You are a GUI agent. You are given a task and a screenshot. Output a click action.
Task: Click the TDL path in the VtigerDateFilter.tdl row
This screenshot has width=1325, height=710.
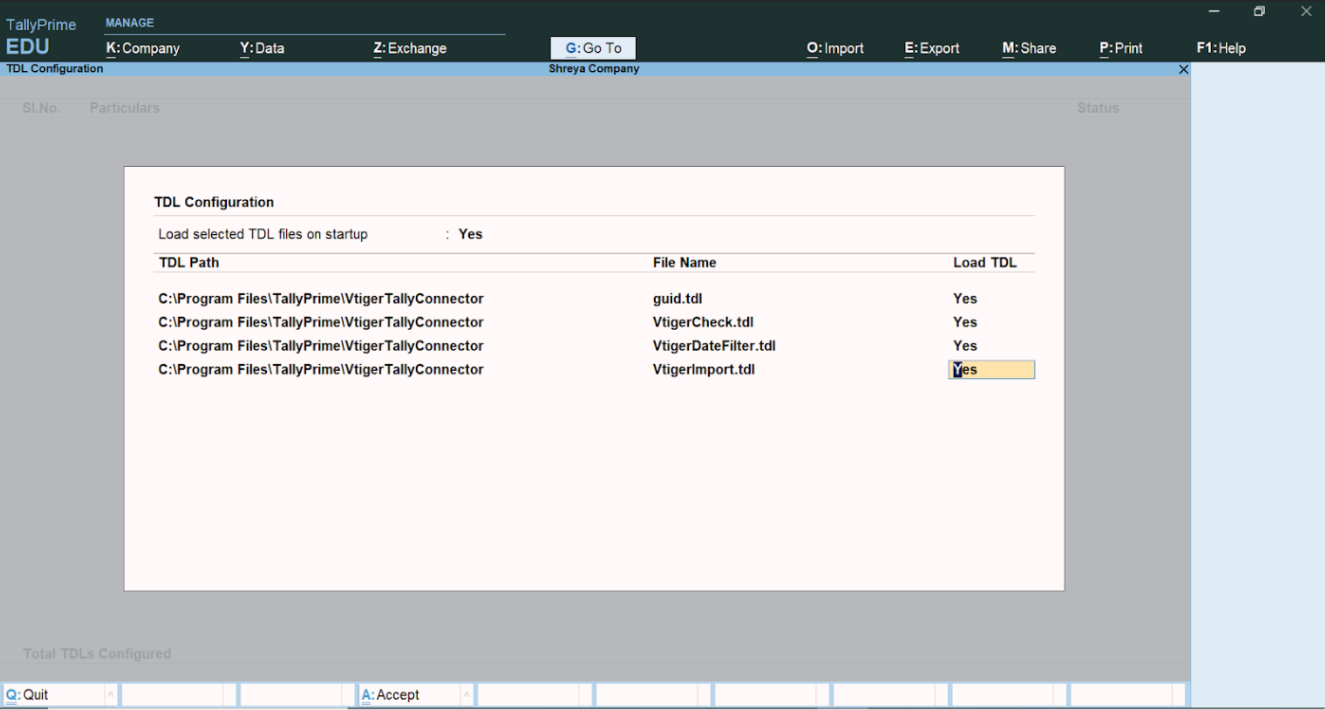tap(321, 346)
